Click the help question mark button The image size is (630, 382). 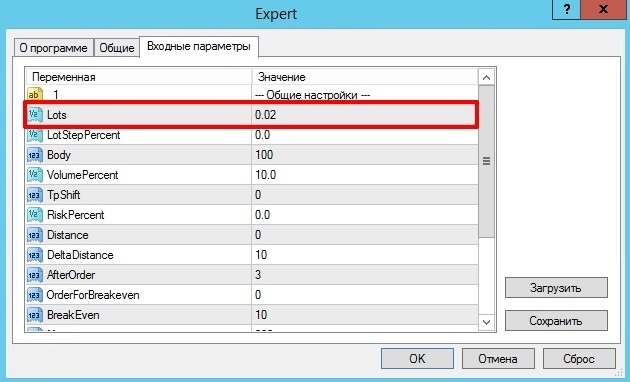[567, 9]
